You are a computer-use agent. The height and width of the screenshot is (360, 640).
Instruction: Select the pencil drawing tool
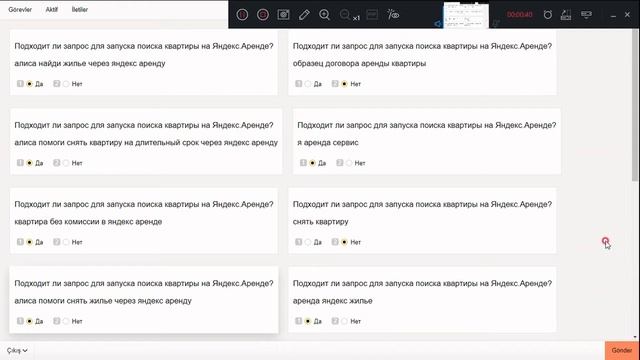[304, 15]
